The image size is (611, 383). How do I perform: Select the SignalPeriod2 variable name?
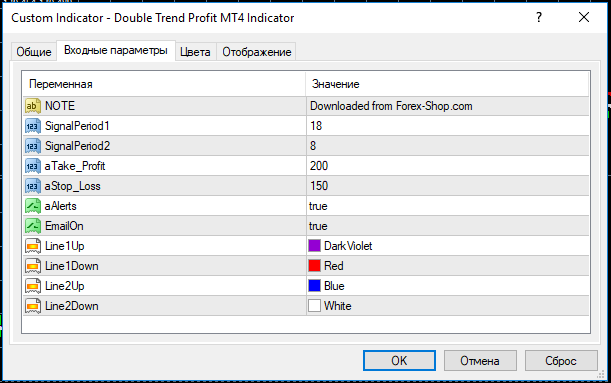coord(78,146)
